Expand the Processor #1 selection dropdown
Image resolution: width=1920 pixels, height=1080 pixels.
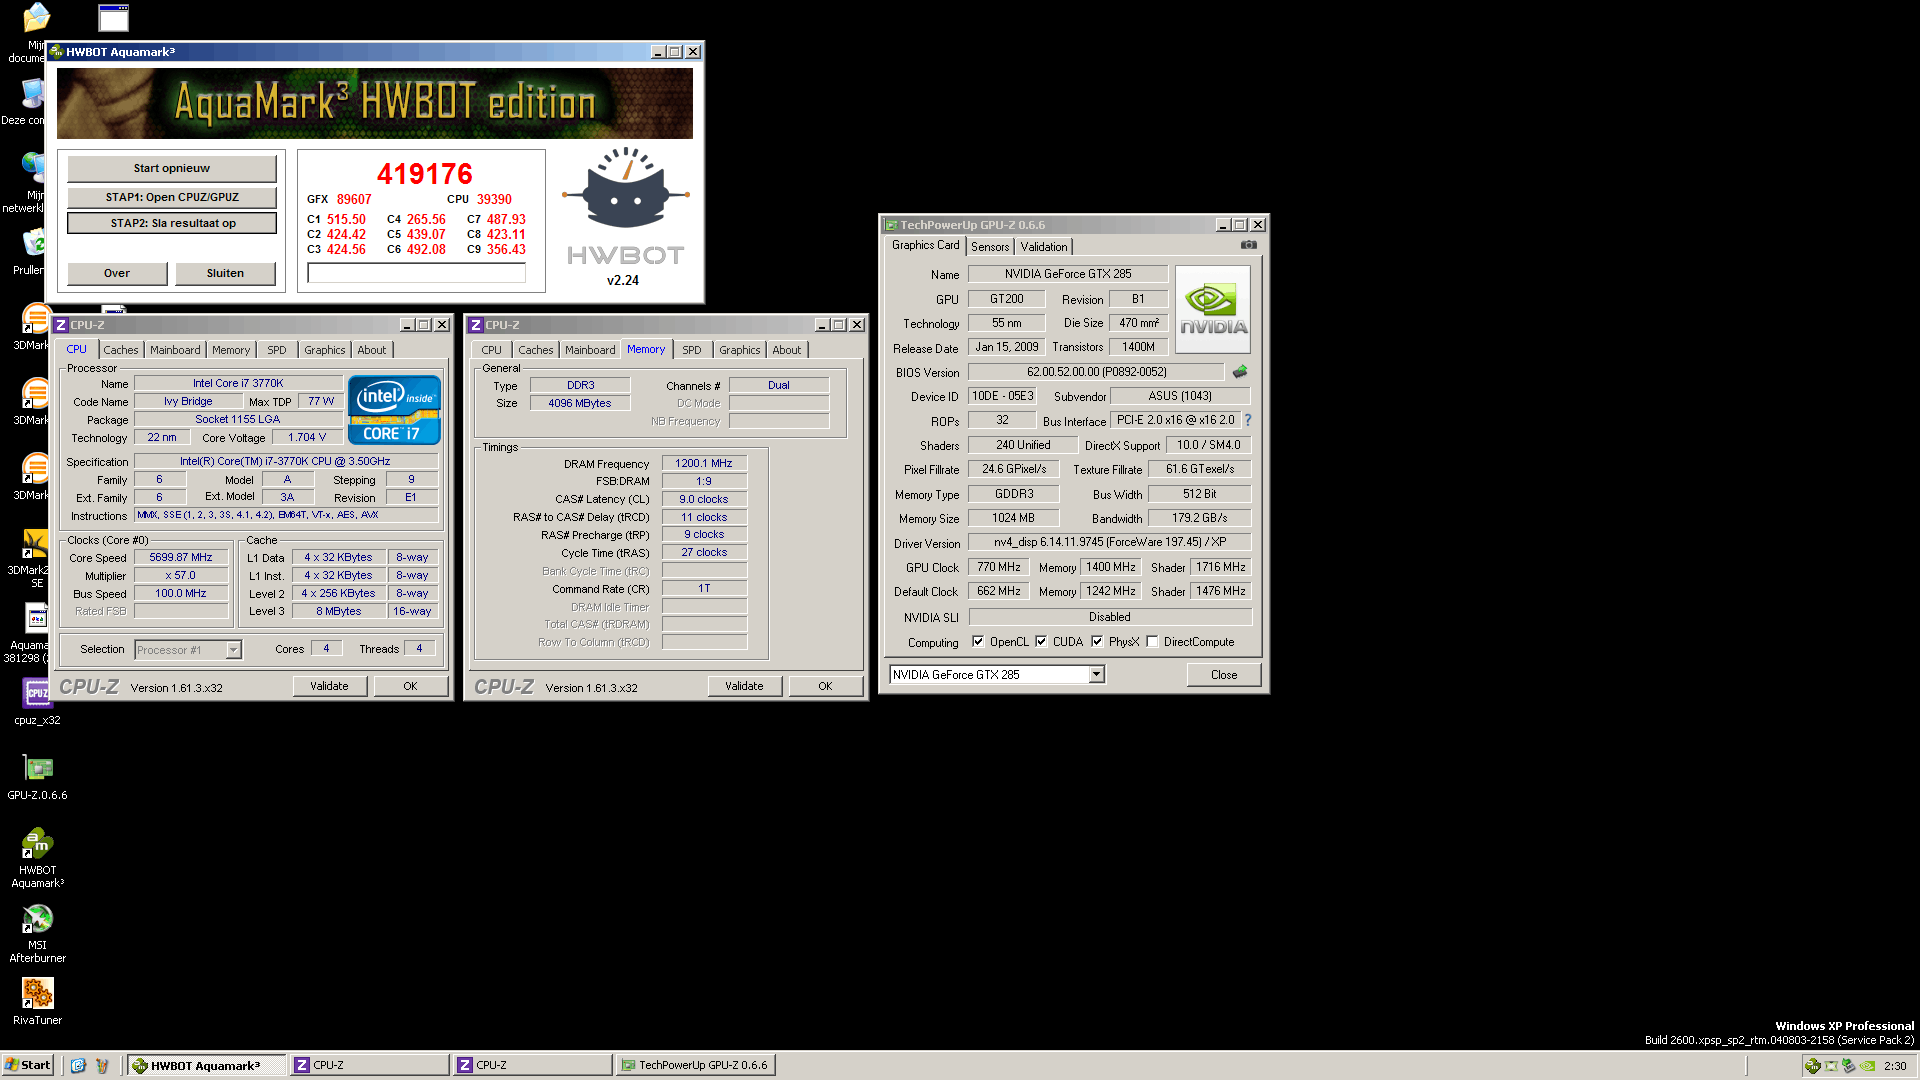tap(233, 650)
